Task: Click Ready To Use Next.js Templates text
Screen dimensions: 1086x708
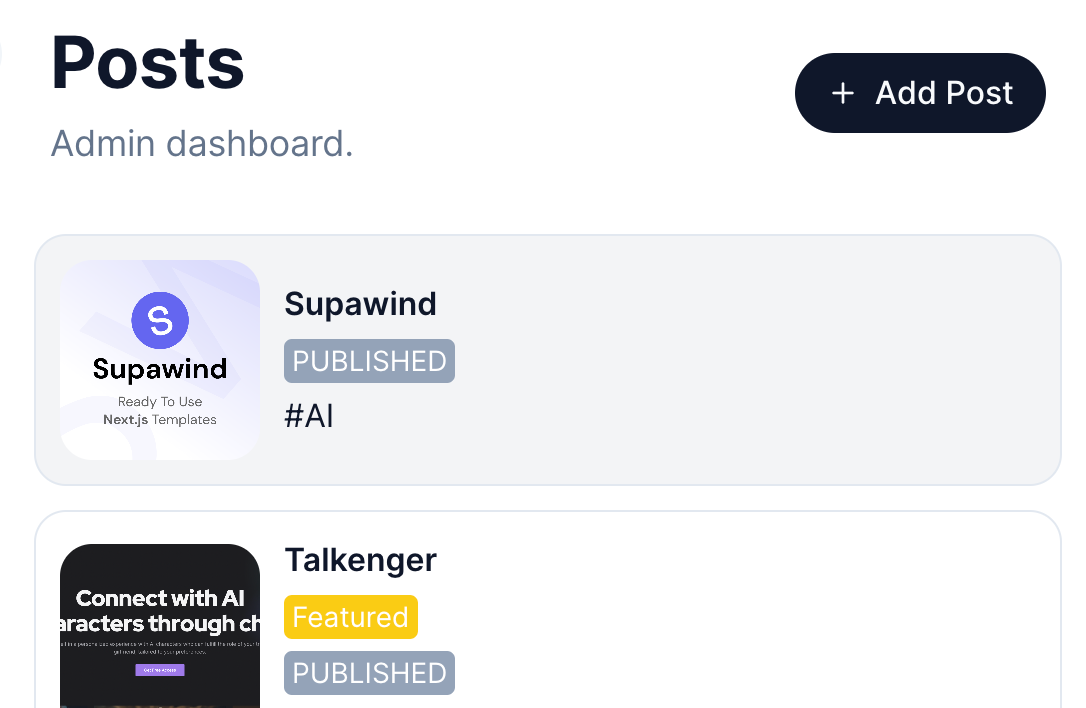Action: (160, 411)
